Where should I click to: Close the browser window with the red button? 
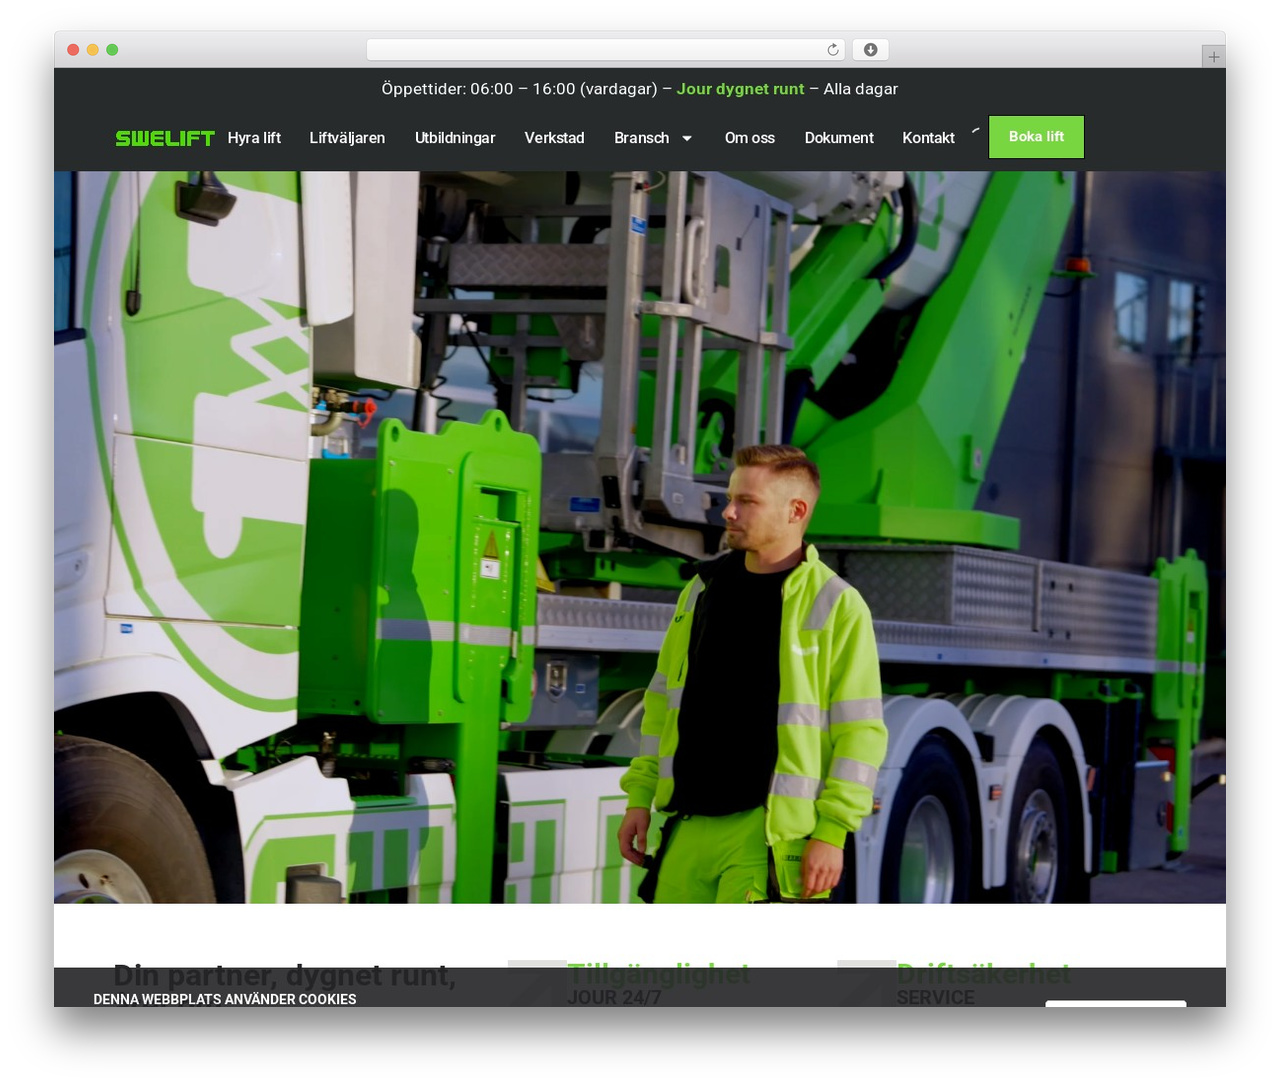73,50
